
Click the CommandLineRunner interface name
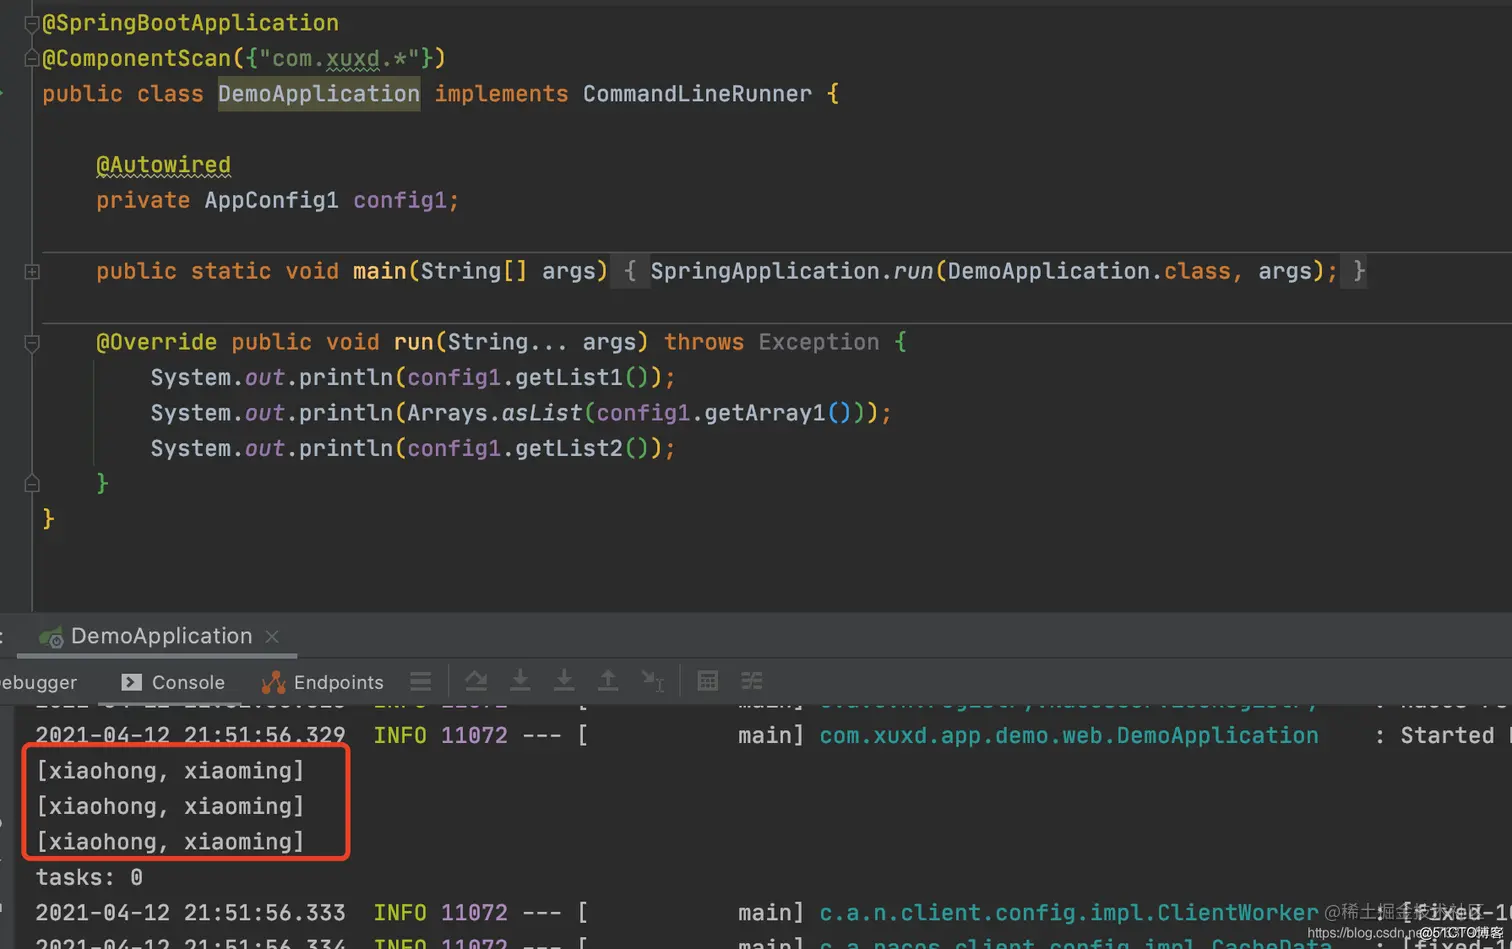point(697,94)
